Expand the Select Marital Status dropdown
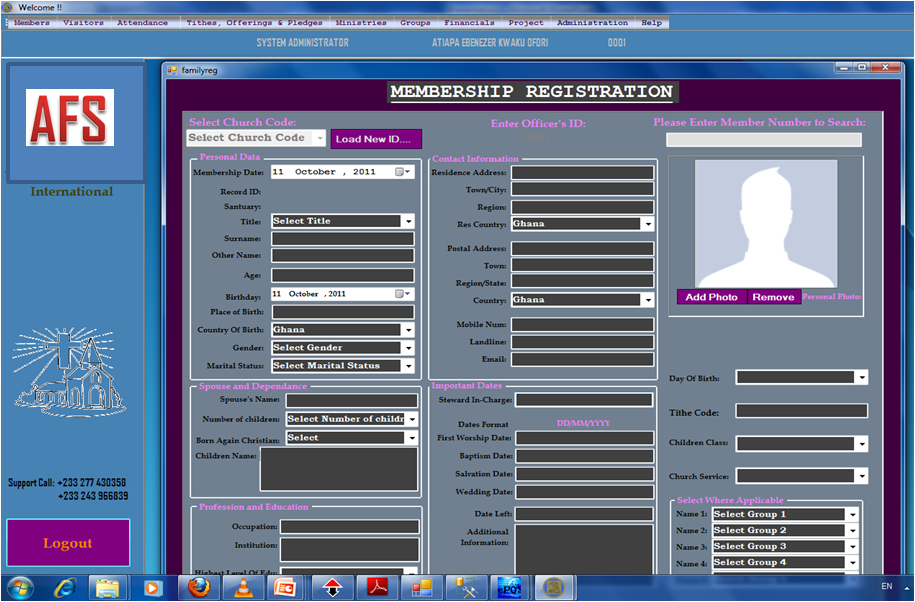Image resolution: width=915 pixels, height=602 pixels. 408,366
